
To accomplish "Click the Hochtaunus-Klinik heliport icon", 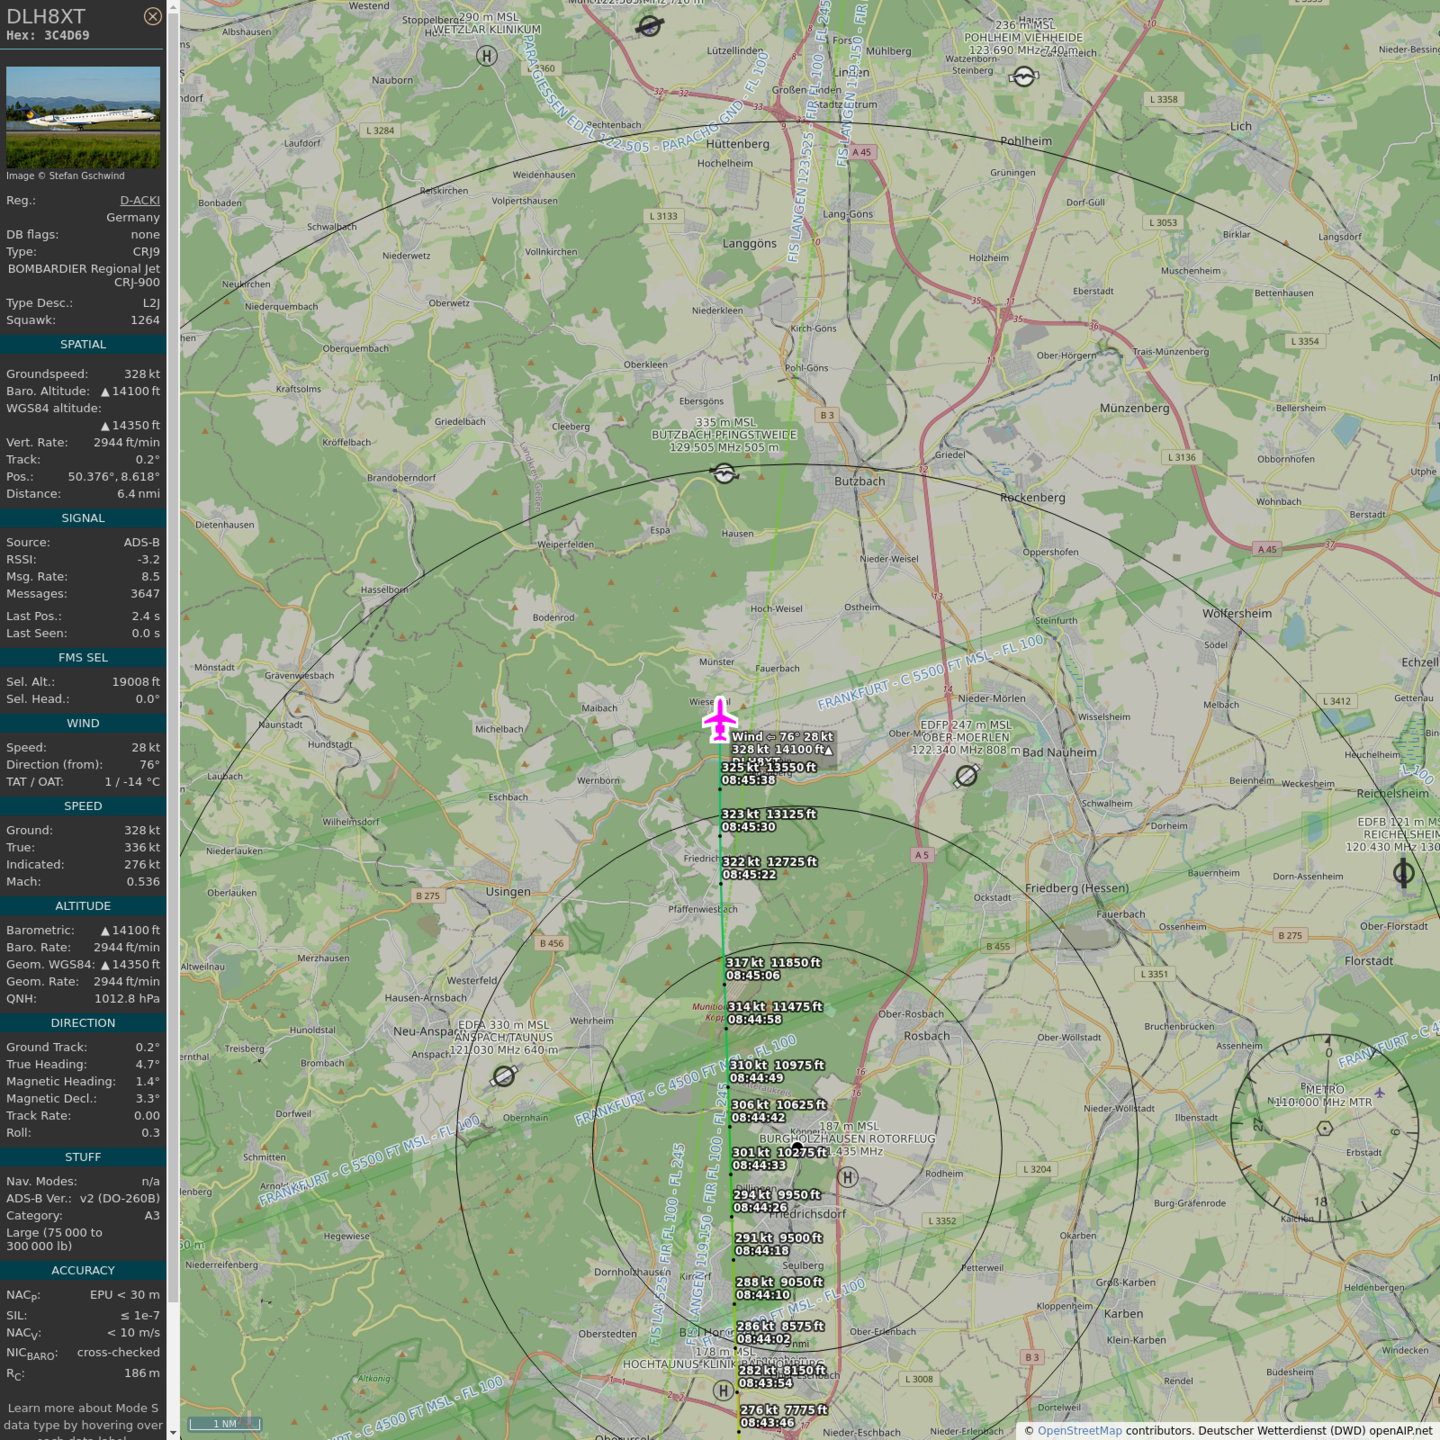I will coord(723,1390).
